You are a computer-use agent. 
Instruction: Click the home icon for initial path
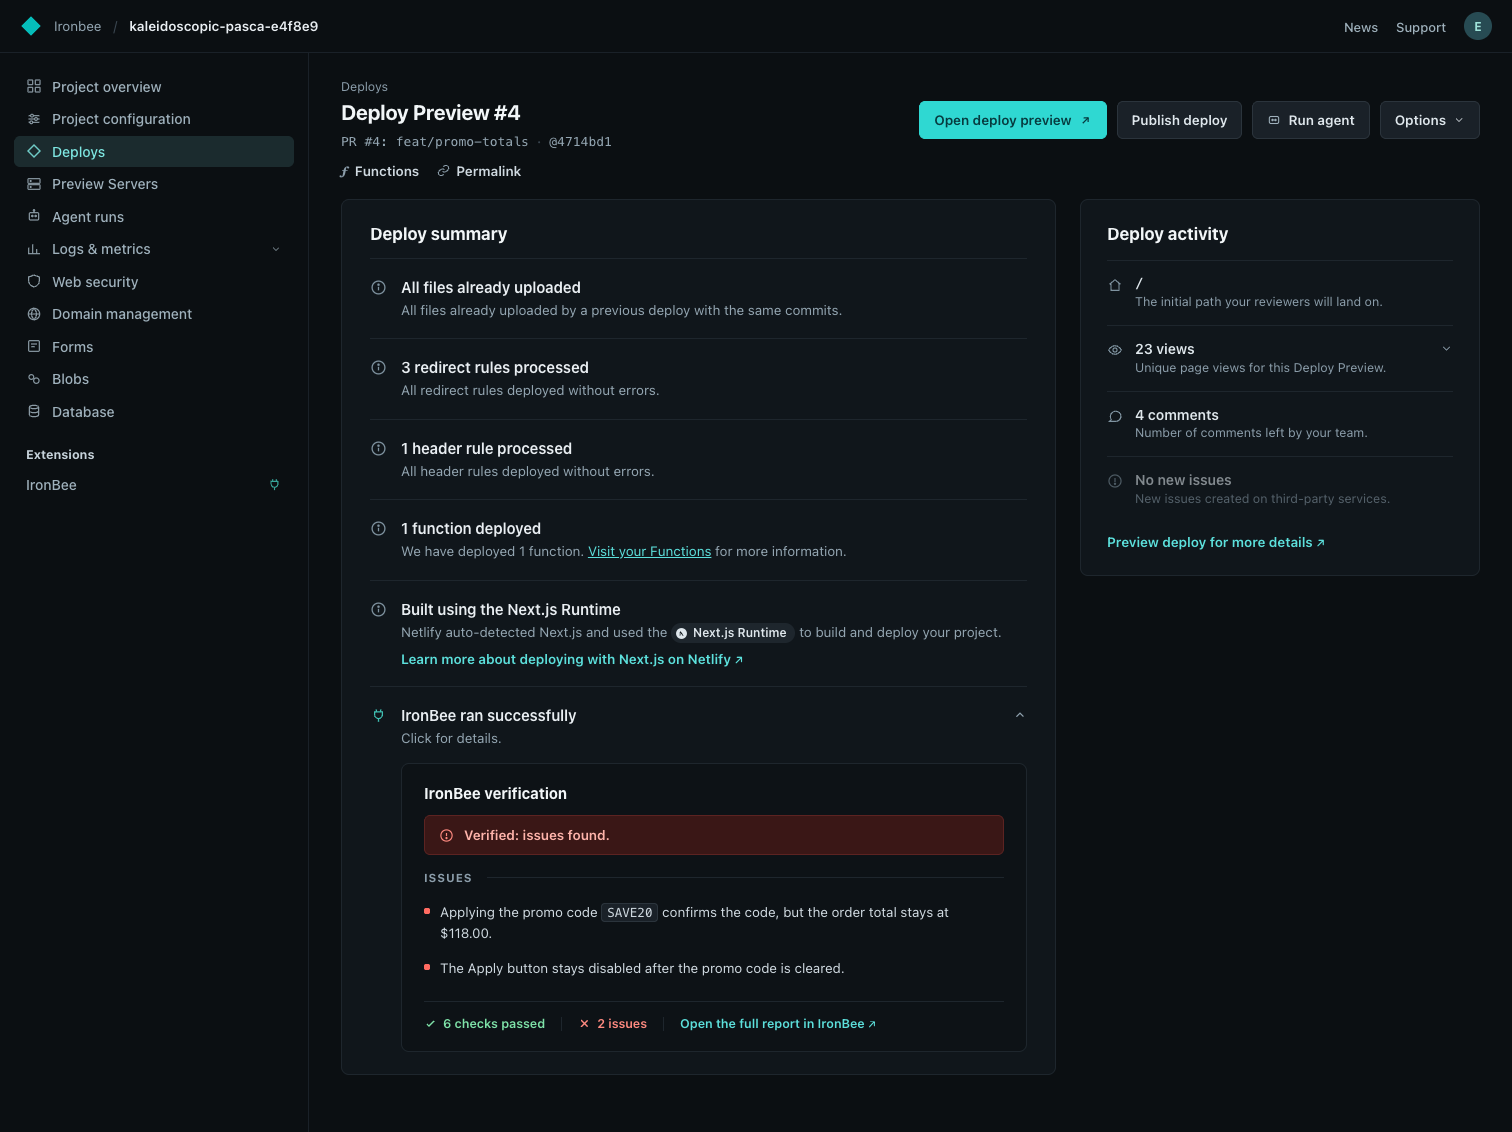[x=1115, y=285]
